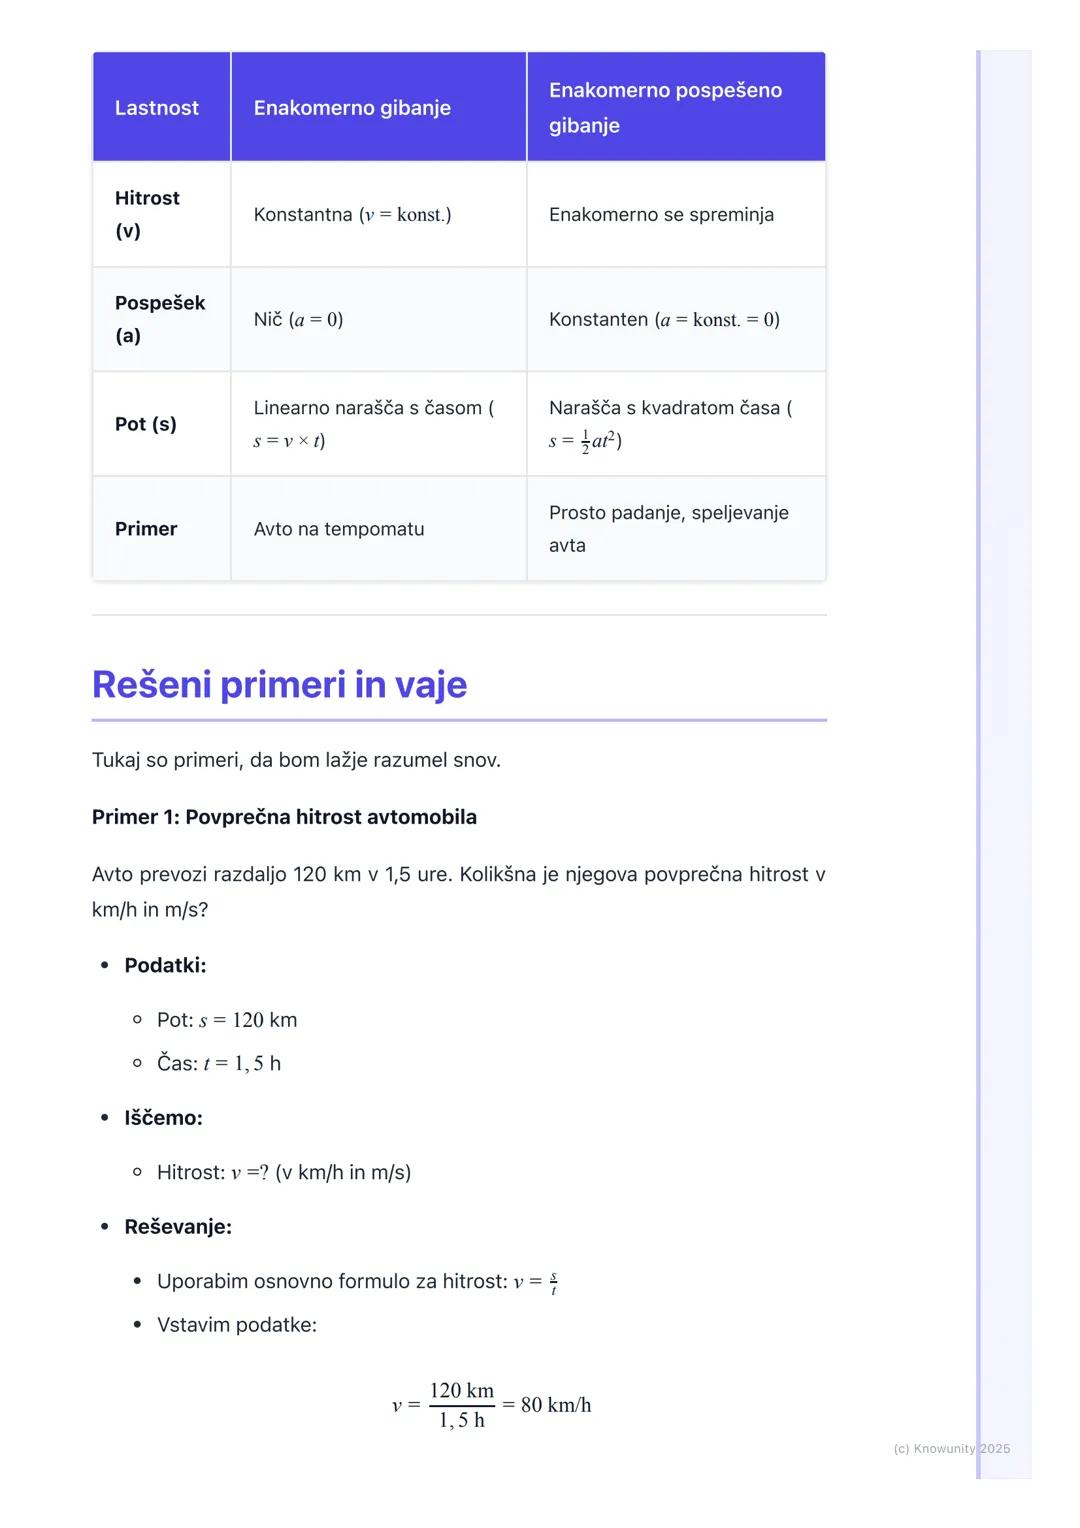Click the "Enakomerno pospešeno gibanje" column header
Image resolution: width=1080 pixels, height=1528 pixels.
665,108
